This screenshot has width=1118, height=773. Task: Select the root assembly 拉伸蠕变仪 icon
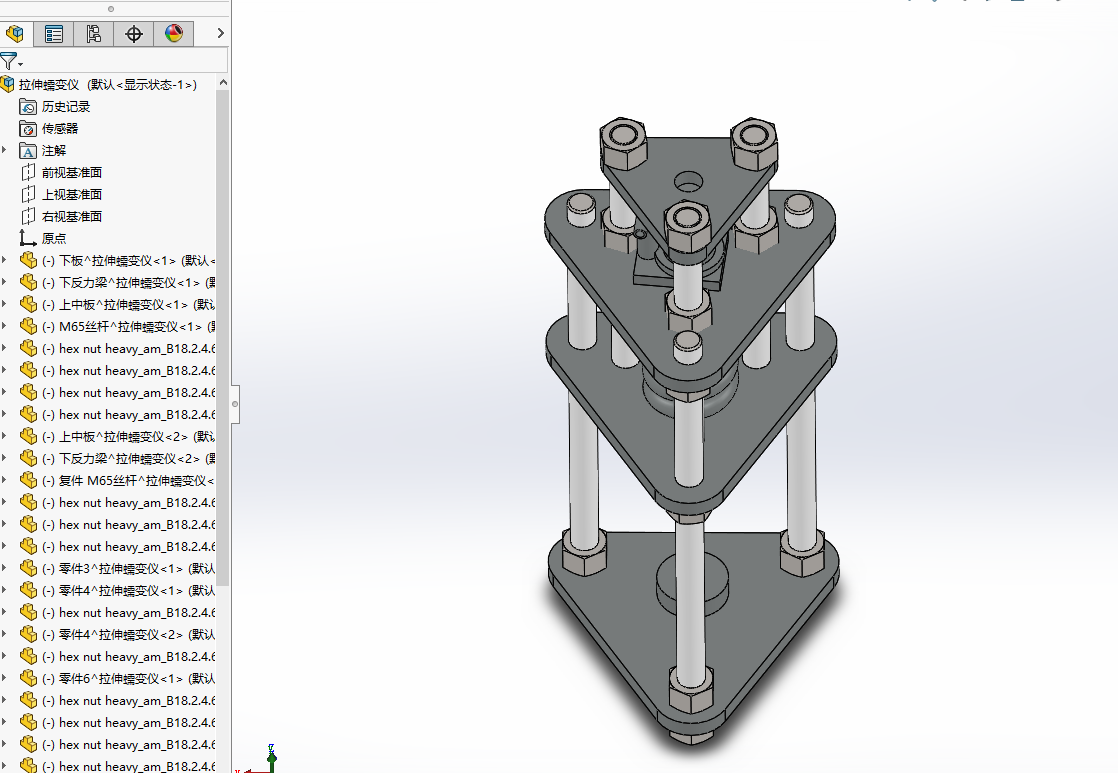pyautogui.click(x=8, y=84)
